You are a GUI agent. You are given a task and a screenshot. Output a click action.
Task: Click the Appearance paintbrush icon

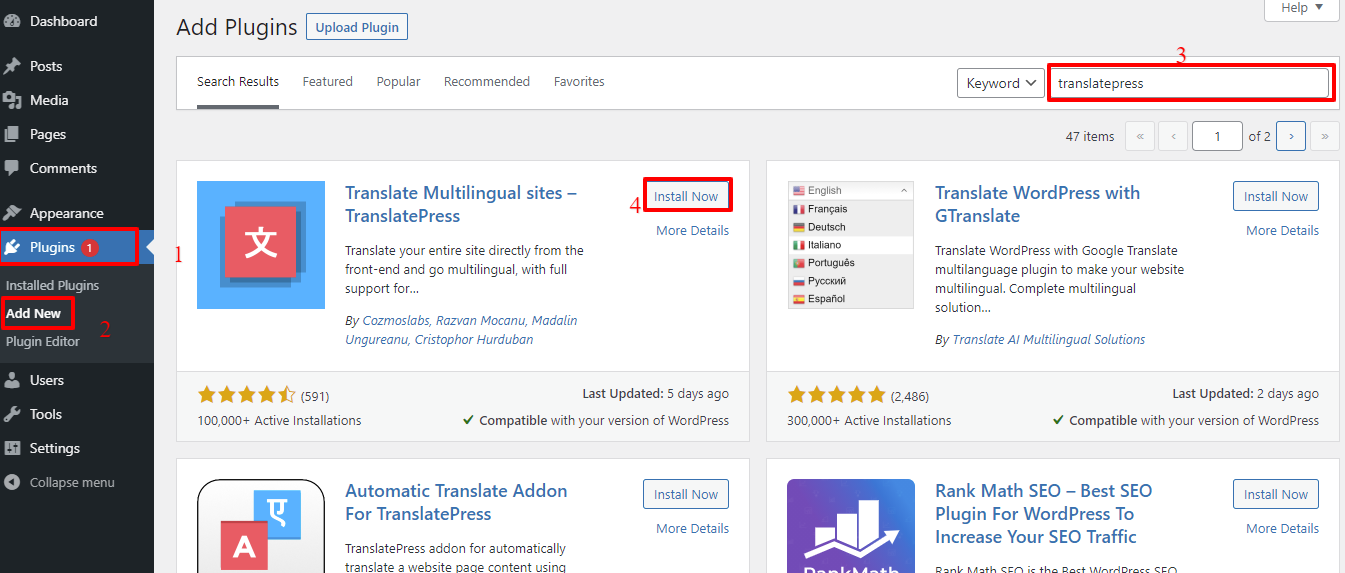pyautogui.click(x=12, y=213)
